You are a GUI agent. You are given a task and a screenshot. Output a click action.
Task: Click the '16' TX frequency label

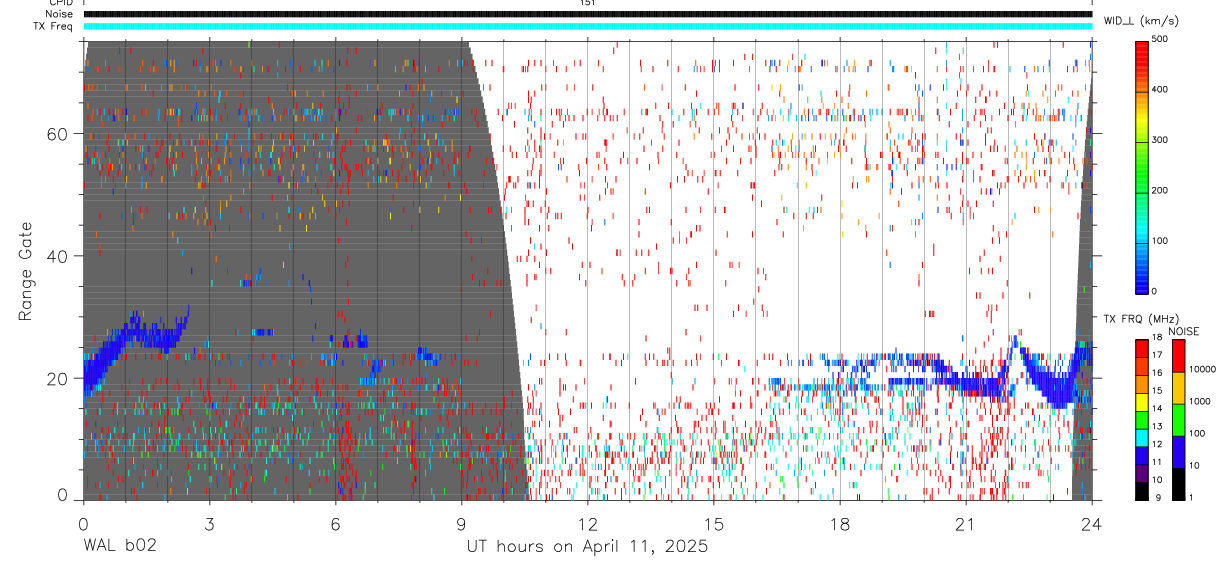[1159, 373]
